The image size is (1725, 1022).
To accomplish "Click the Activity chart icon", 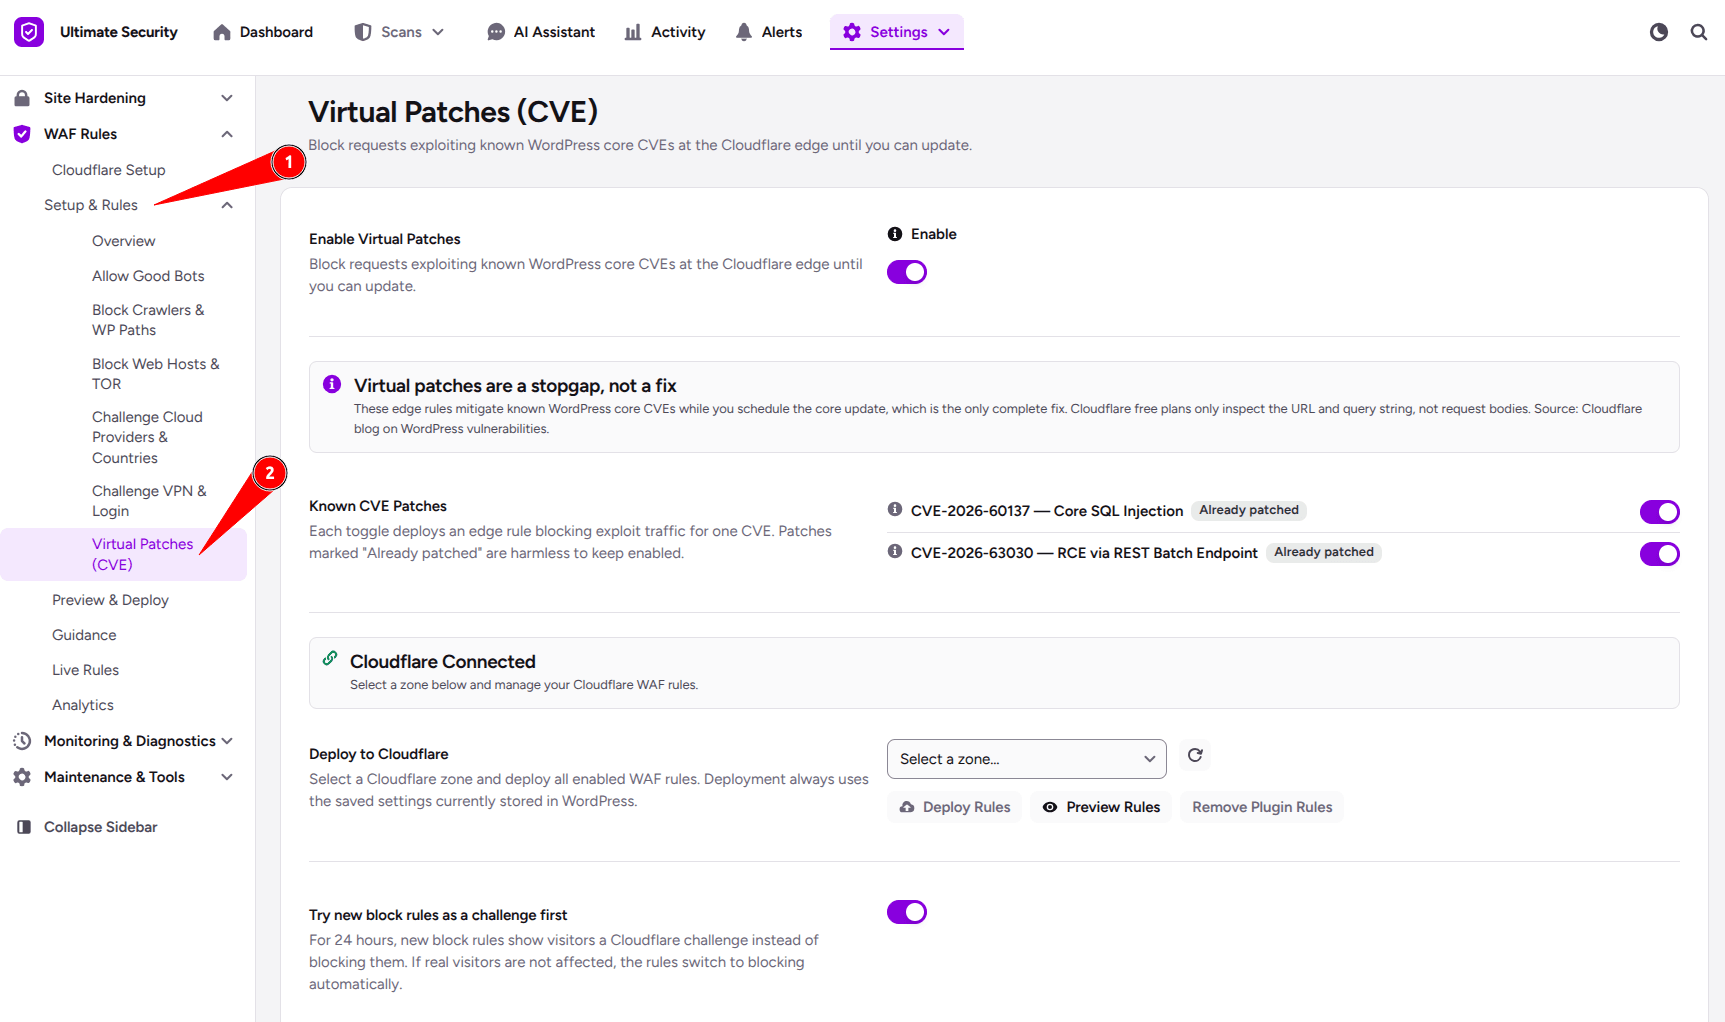I will (633, 32).
